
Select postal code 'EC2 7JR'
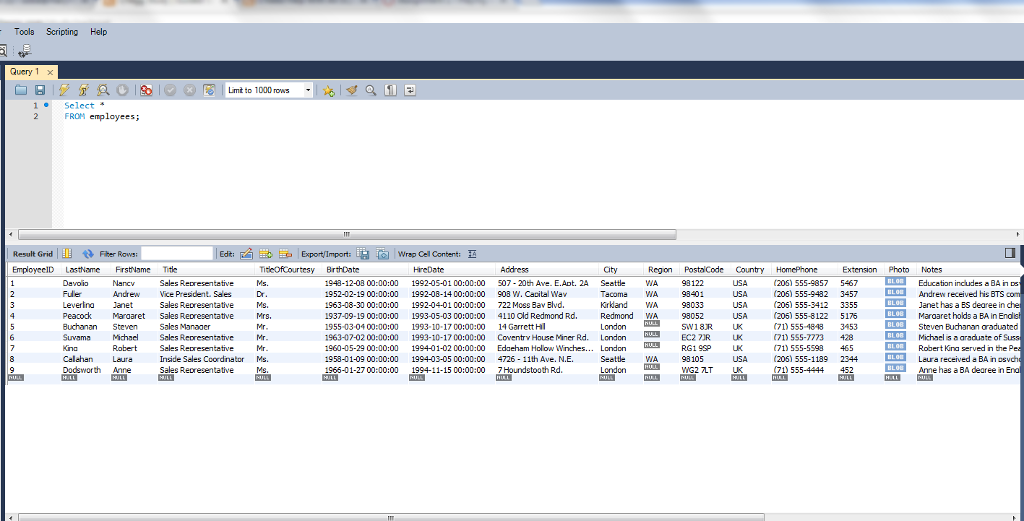coord(696,338)
